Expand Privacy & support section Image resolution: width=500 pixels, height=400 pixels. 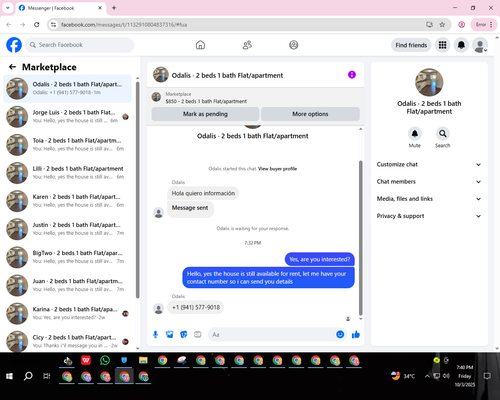click(429, 216)
